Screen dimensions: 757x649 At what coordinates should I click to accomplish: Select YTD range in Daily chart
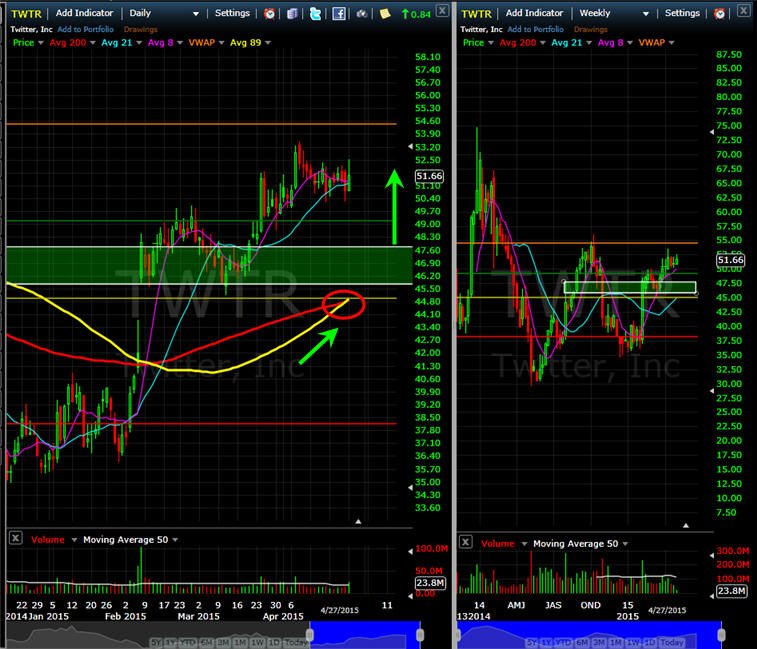[188, 643]
